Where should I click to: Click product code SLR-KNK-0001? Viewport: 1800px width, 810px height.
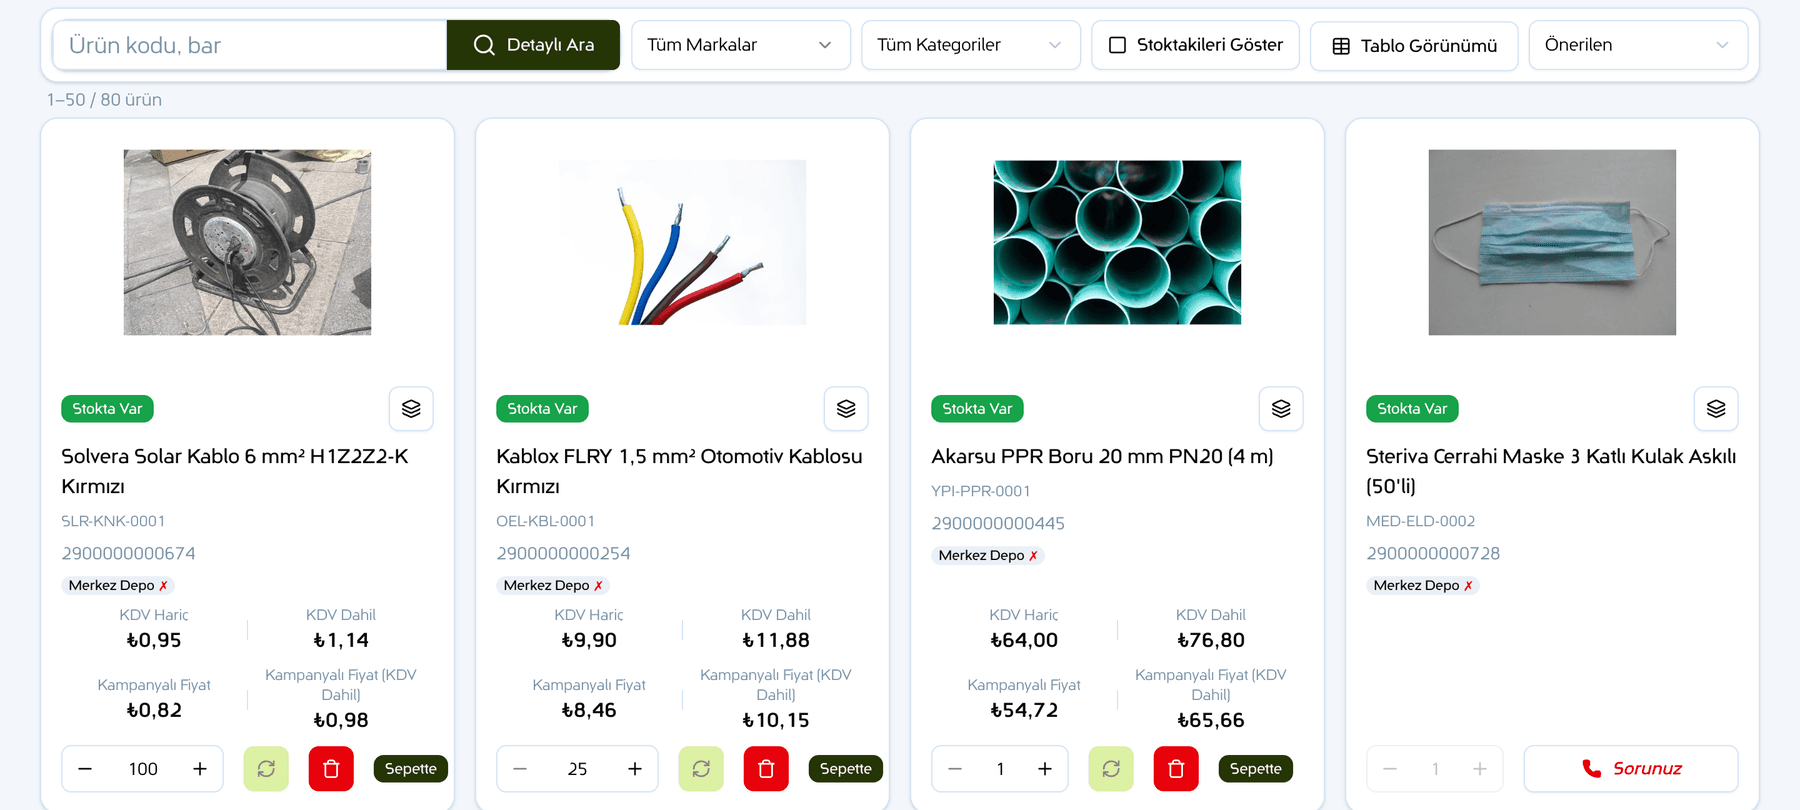point(113,521)
